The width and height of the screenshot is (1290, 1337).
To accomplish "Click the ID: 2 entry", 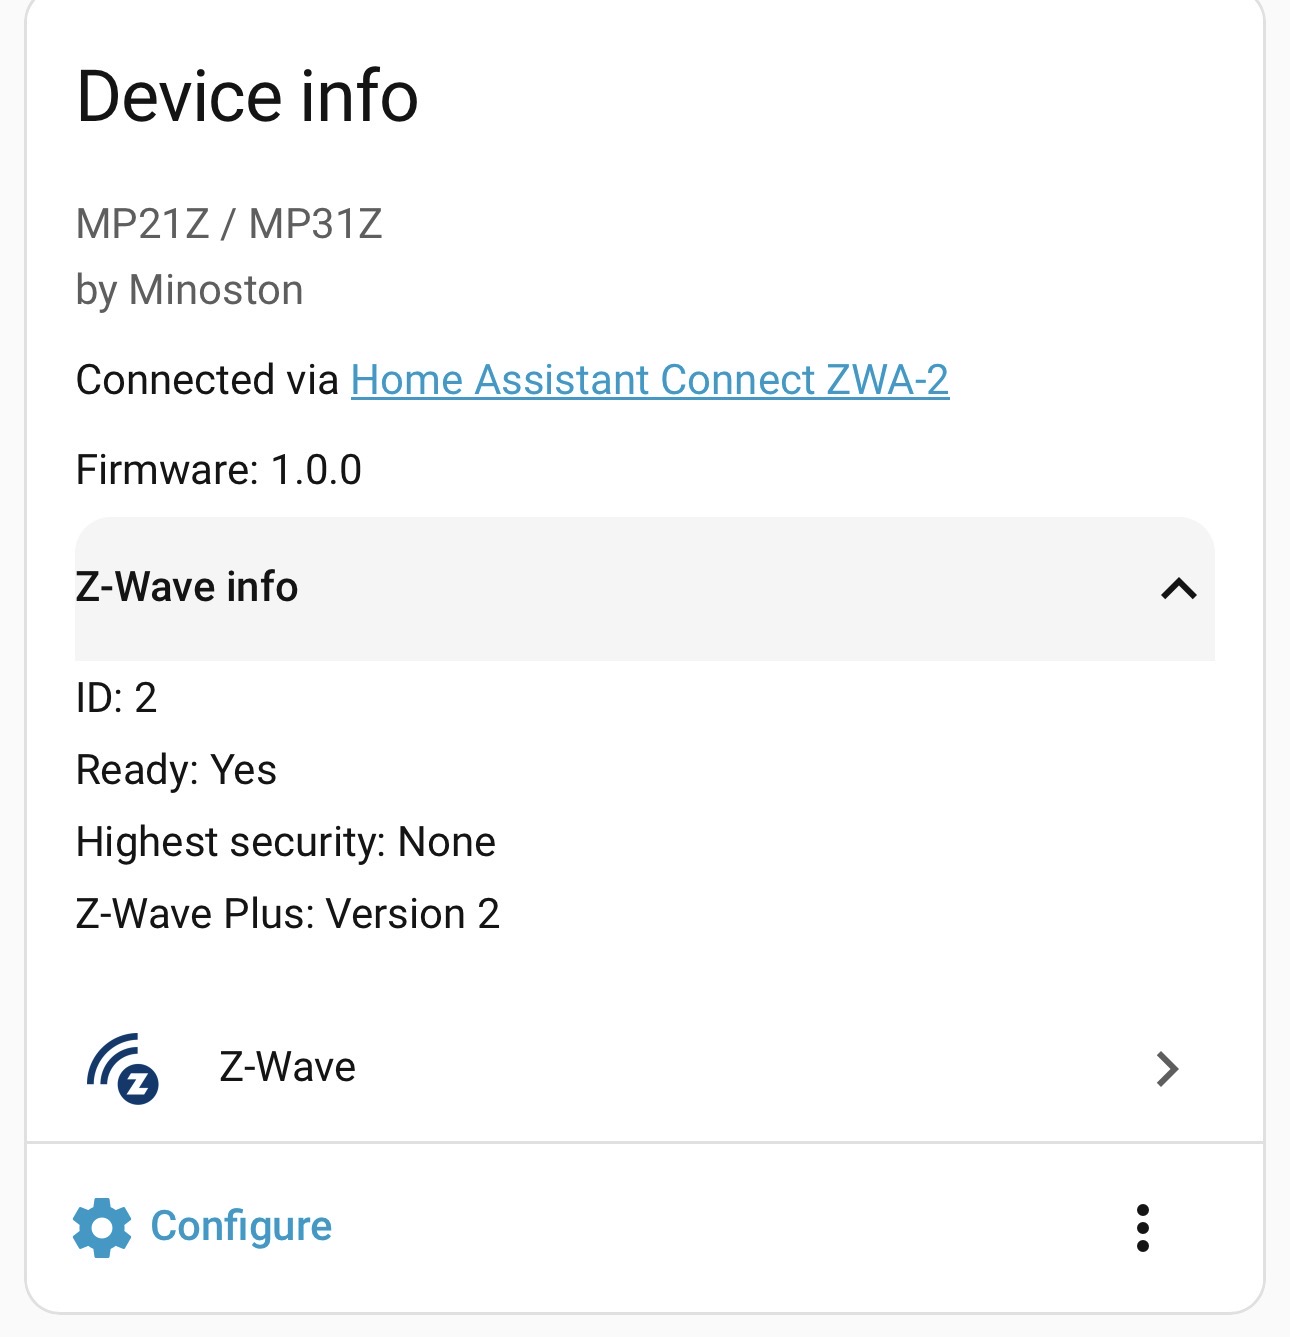I will click(116, 698).
